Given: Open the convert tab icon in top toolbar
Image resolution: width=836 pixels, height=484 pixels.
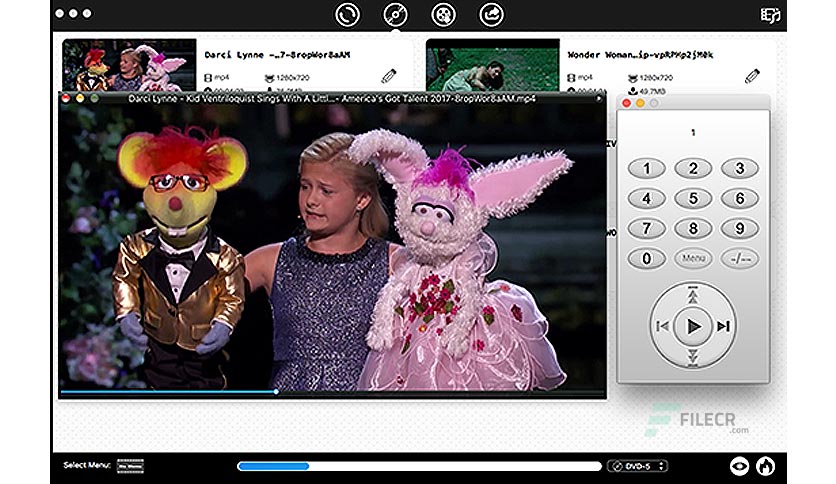Looking at the screenshot, I should (347, 14).
